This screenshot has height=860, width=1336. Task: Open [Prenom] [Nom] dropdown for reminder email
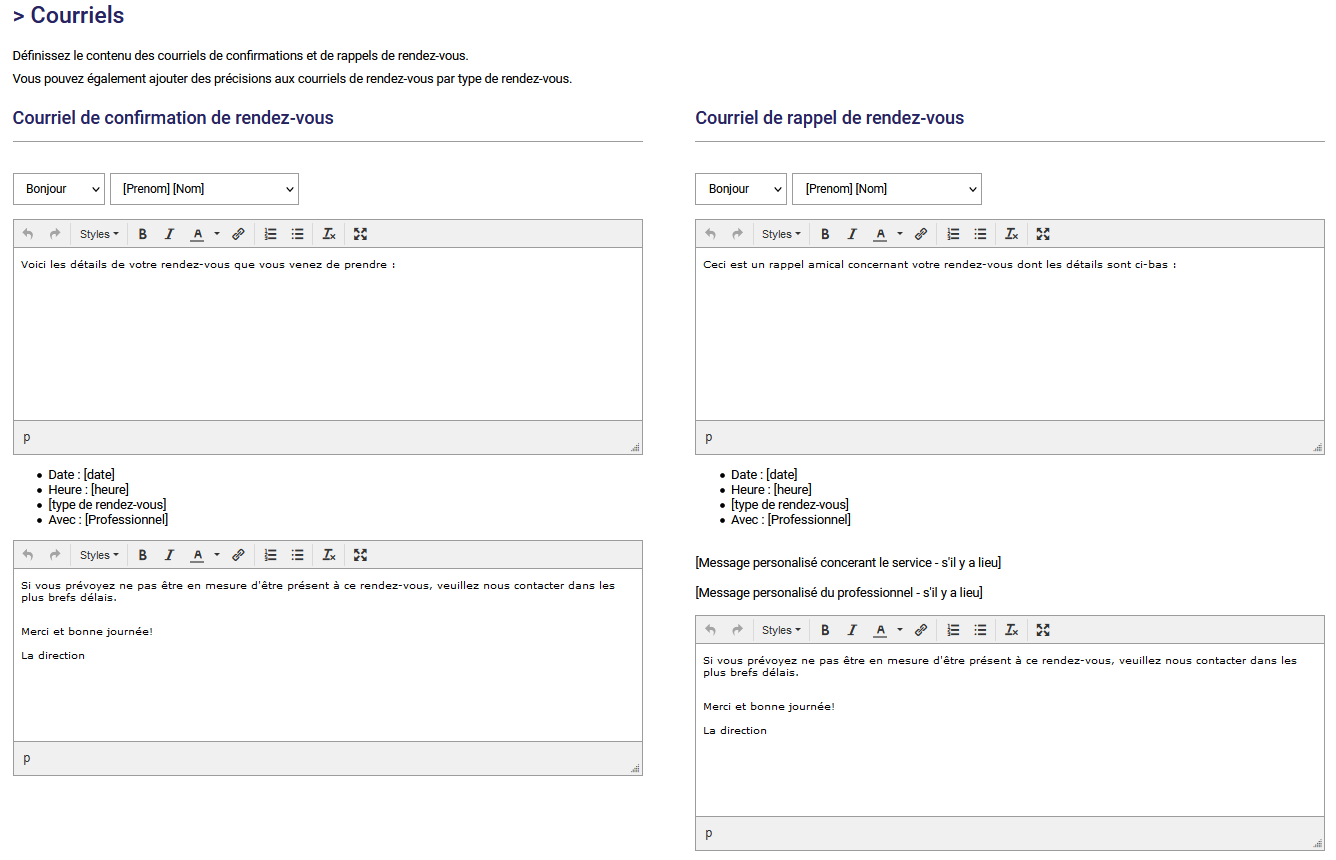click(886, 189)
